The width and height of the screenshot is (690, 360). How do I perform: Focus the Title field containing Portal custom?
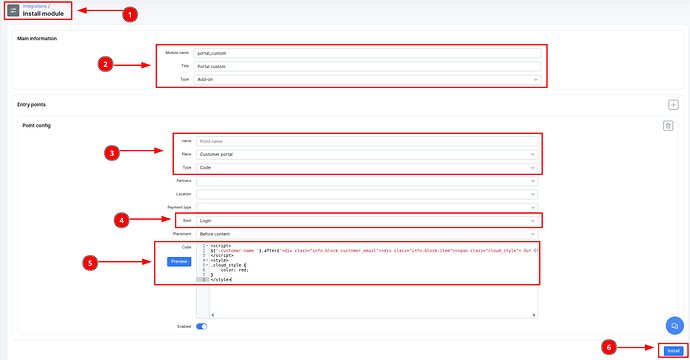[367, 66]
